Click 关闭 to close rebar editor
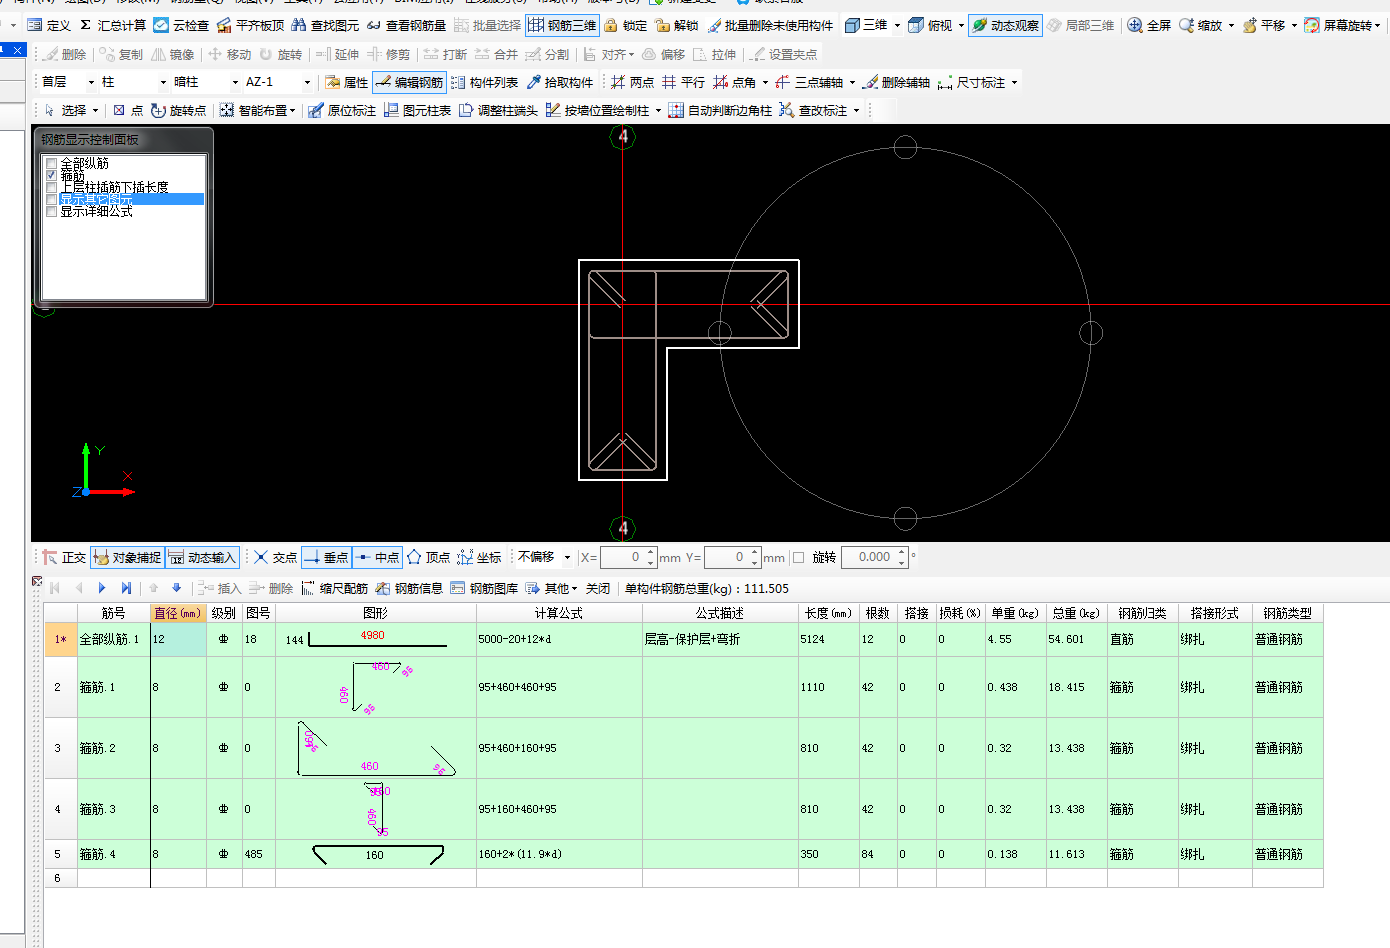The width and height of the screenshot is (1390, 948). [598, 588]
